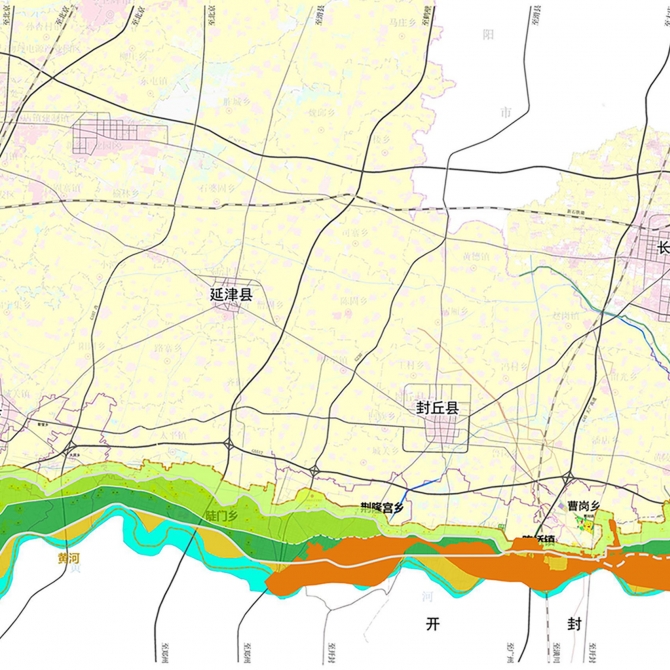This screenshot has height=670, width=670.
Task: Select the 长 label at right edge
Action: (x=662, y=249)
